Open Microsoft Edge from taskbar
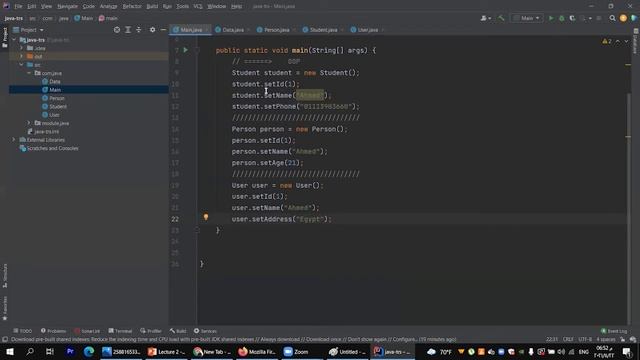Viewport: 640px width, 360px height. pos(89,351)
